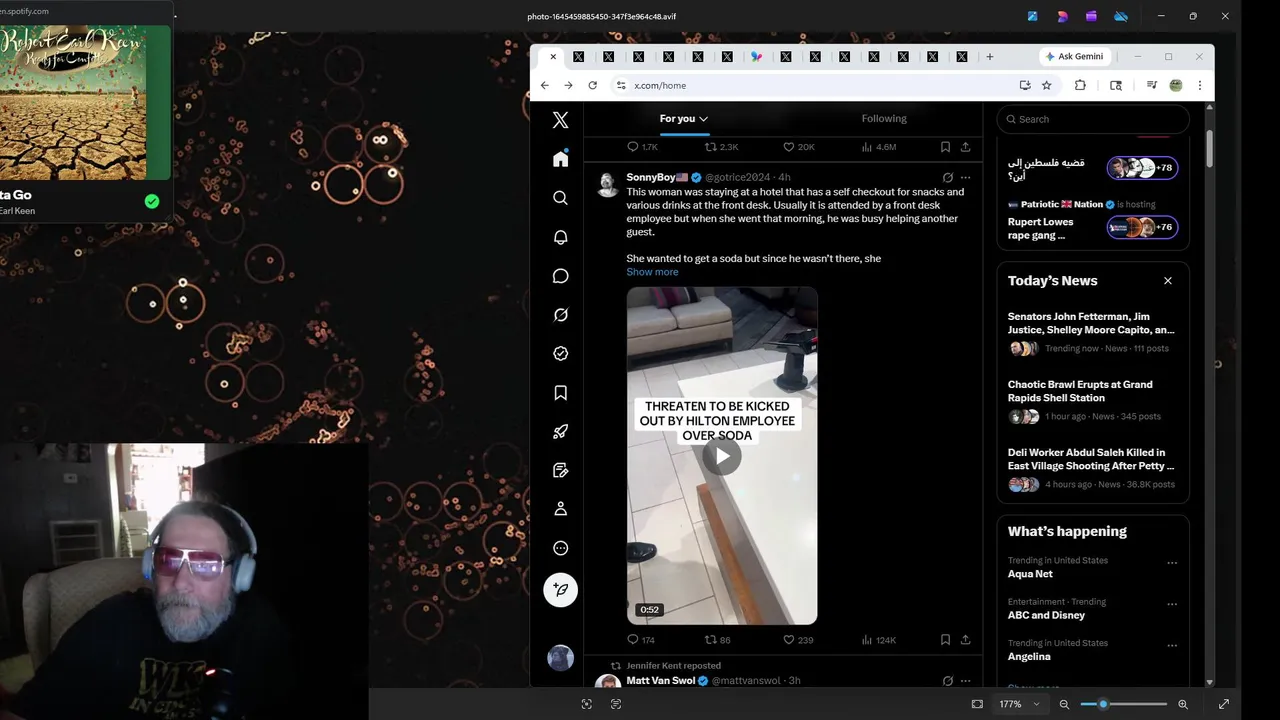Open Verified badge icon in X sidebar
This screenshot has height=720, width=1280.
pyautogui.click(x=560, y=353)
